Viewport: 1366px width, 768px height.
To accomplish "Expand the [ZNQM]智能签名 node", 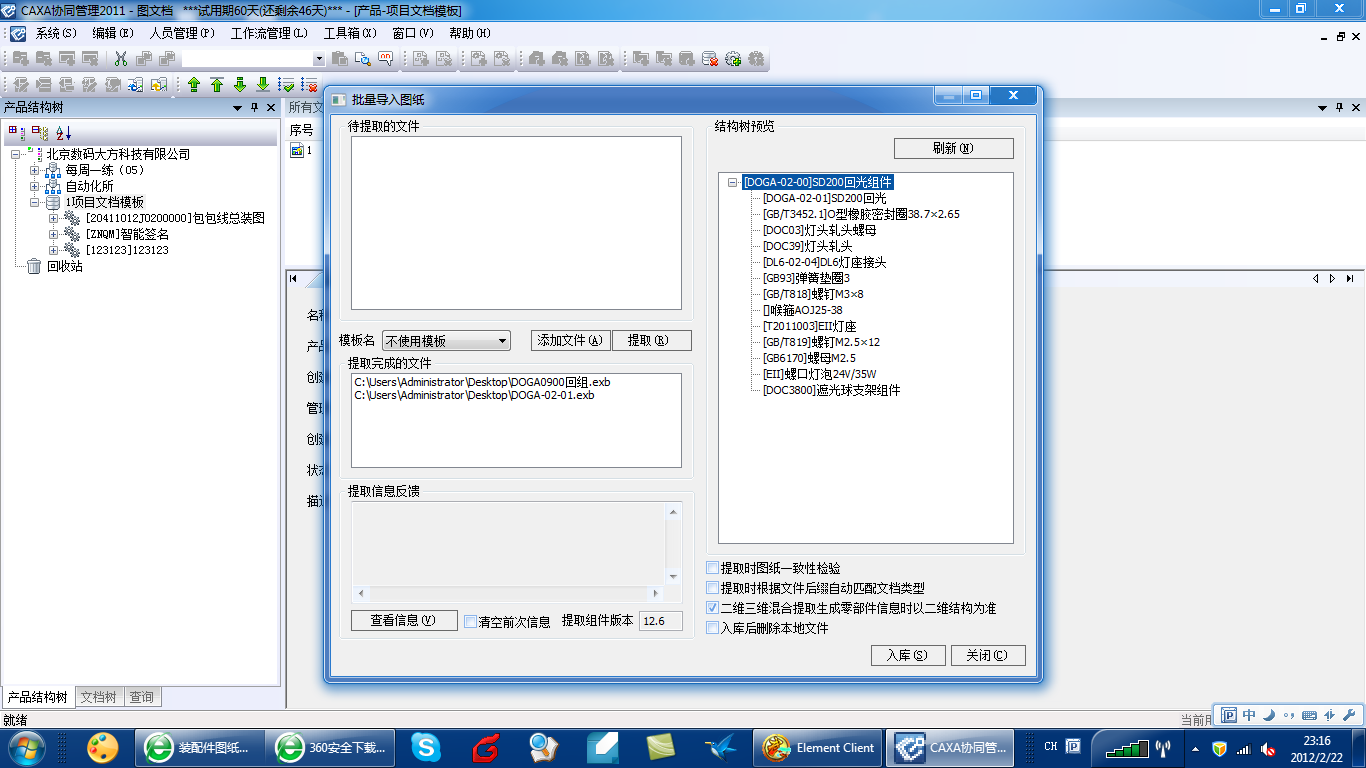I will tap(54, 234).
